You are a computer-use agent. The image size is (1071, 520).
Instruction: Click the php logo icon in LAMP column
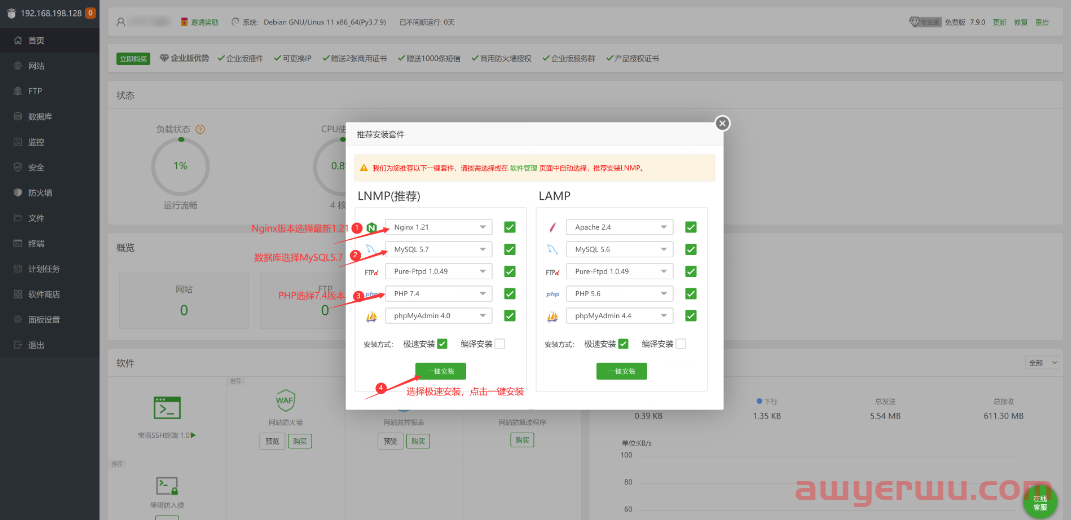(x=552, y=295)
